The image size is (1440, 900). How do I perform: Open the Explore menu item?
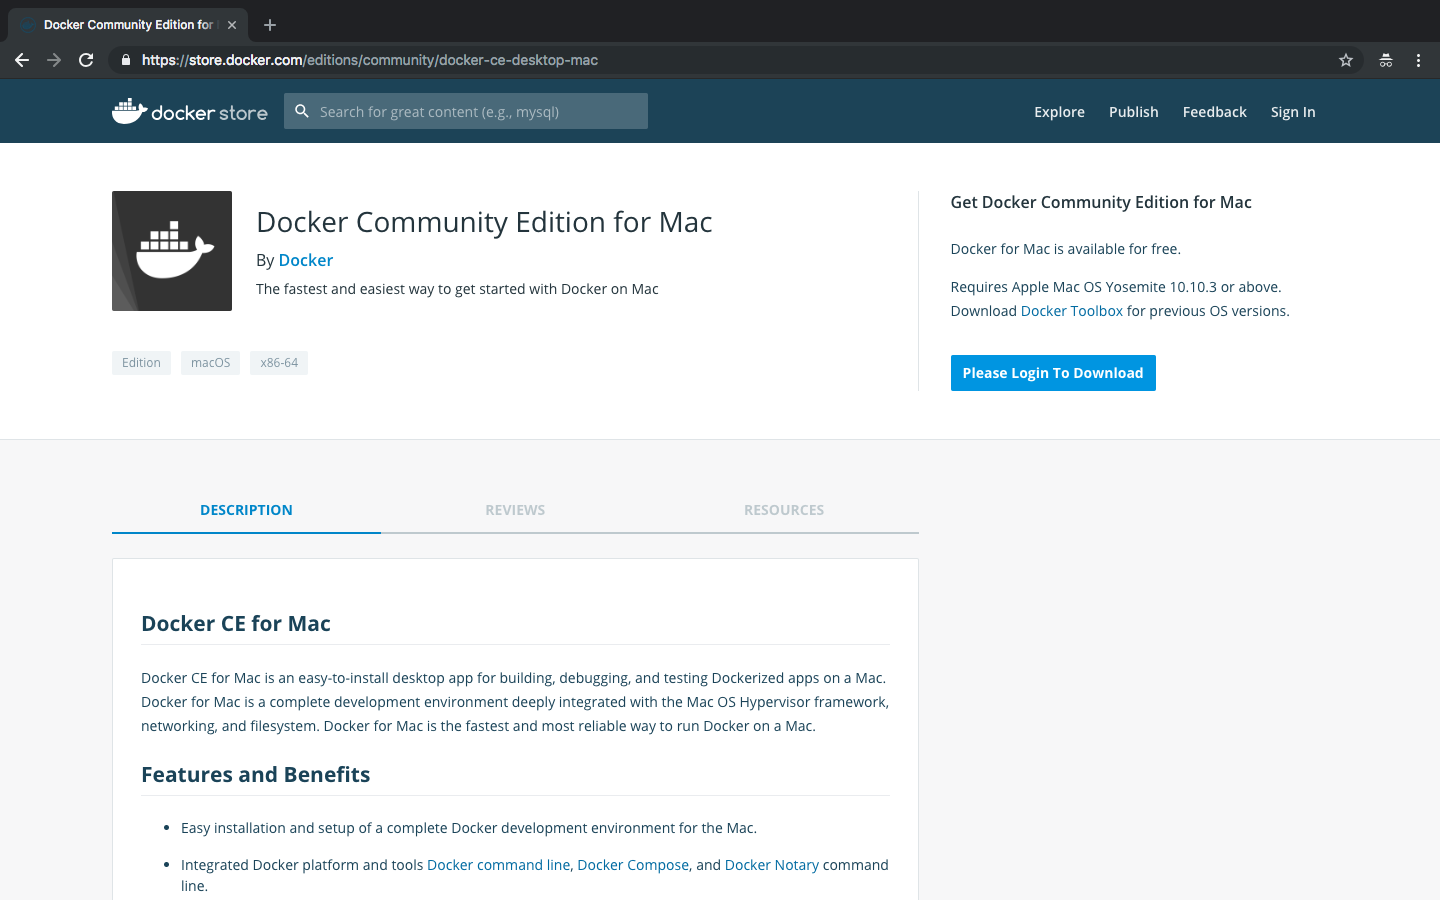pos(1059,112)
